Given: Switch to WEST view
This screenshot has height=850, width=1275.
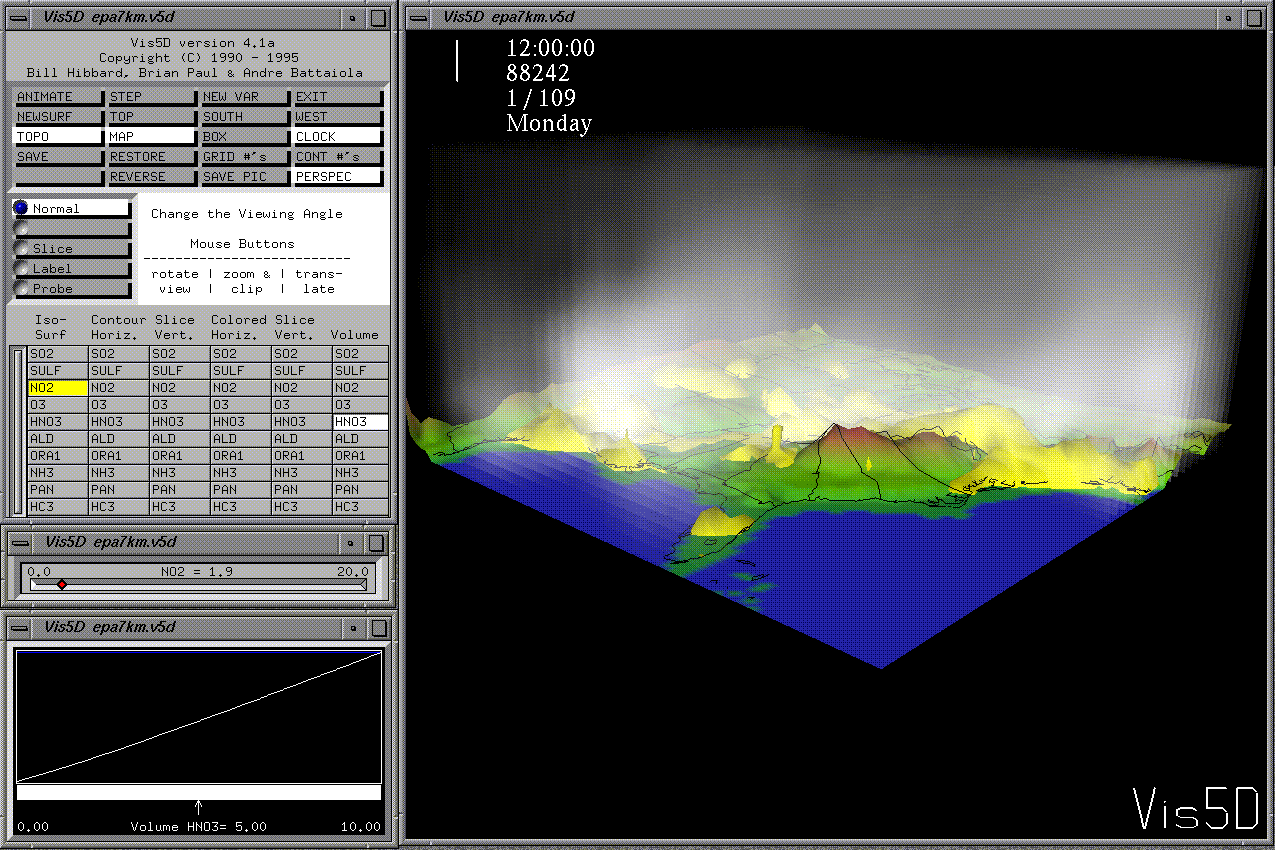Looking at the screenshot, I should tap(338, 117).
